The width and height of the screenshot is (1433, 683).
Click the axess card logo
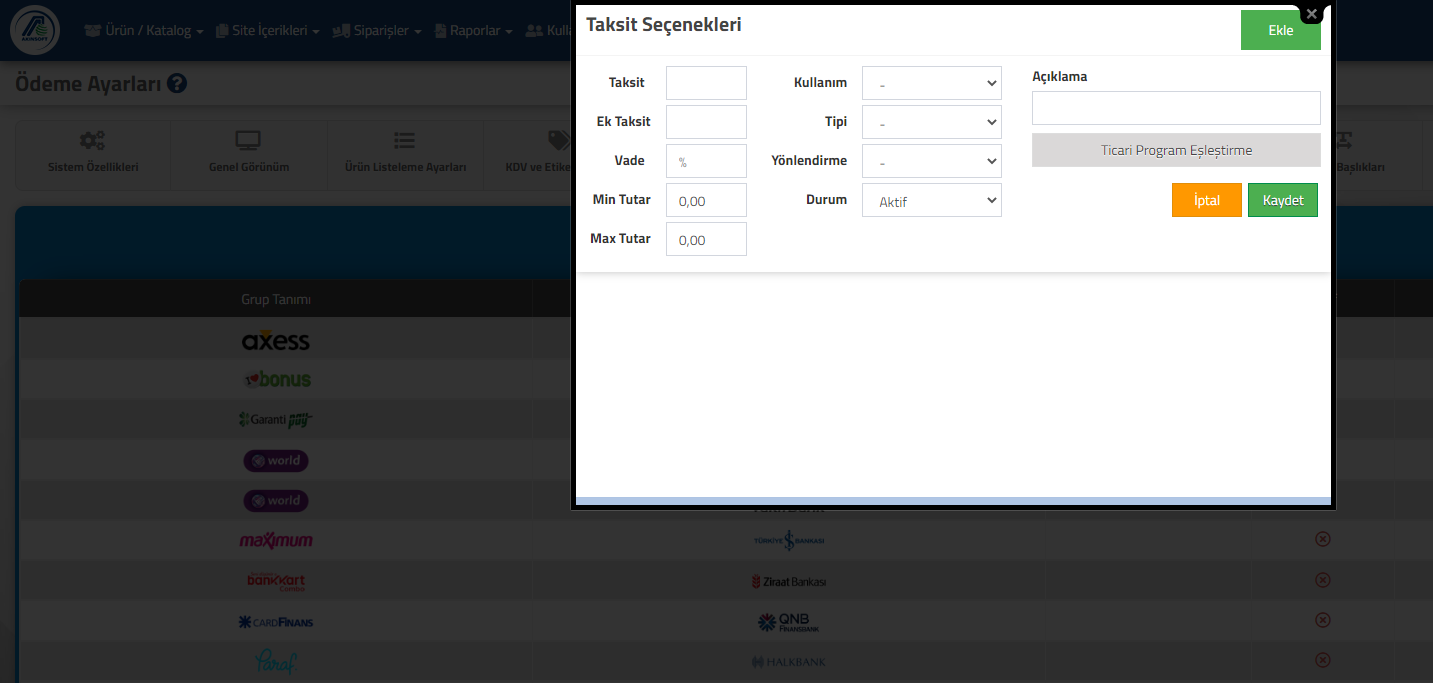(x=276, y=340)
